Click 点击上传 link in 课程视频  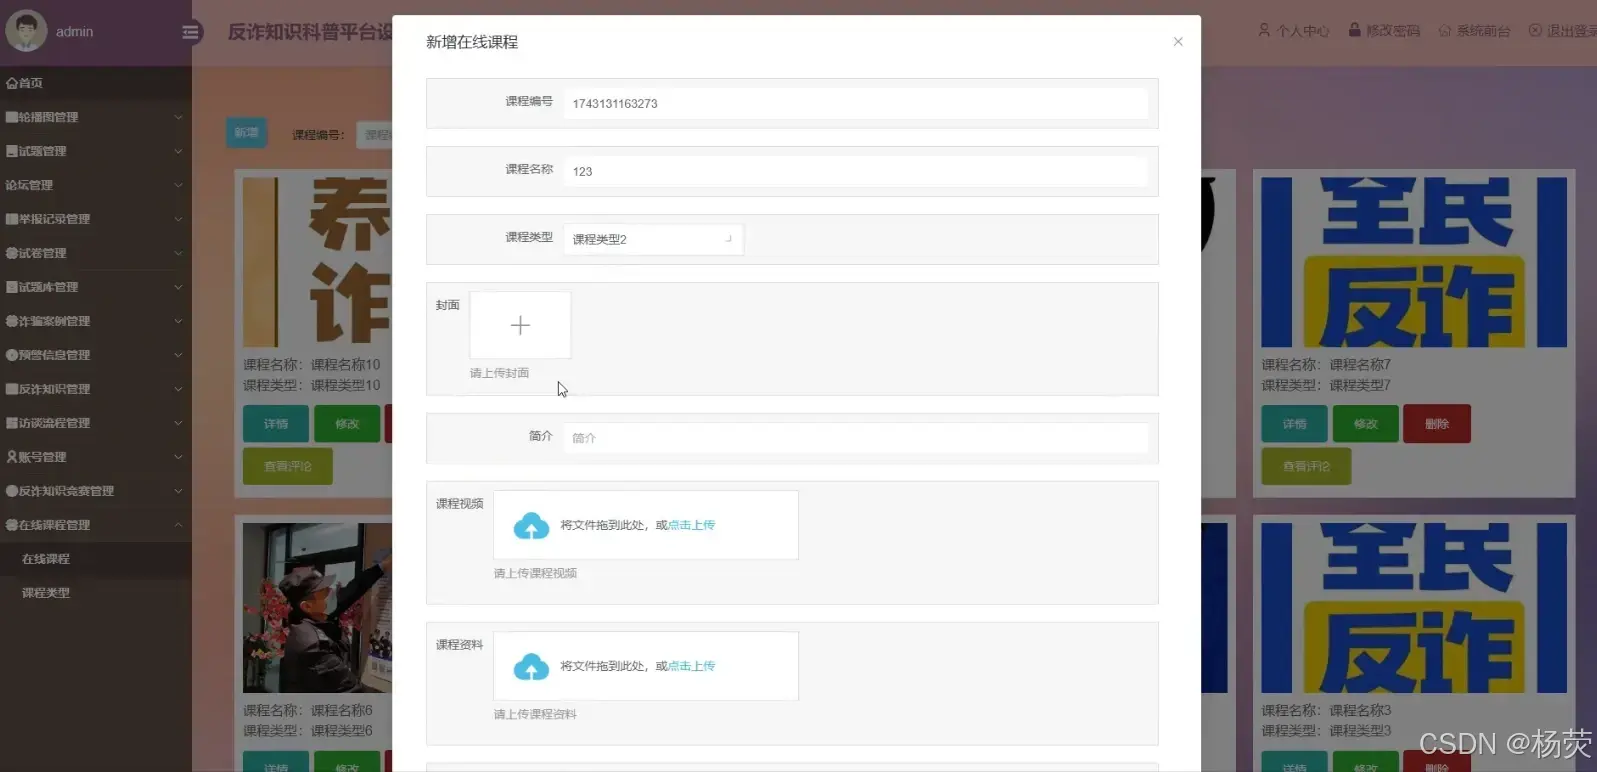pyautogui.click(x=691, y=525)
